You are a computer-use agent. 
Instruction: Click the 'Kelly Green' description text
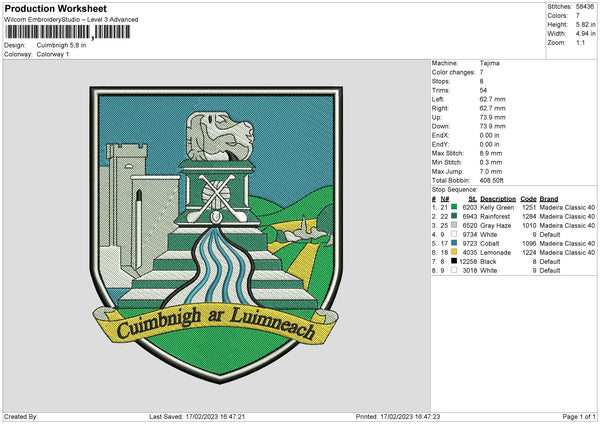pyautogui.click(x=497, y=207)
